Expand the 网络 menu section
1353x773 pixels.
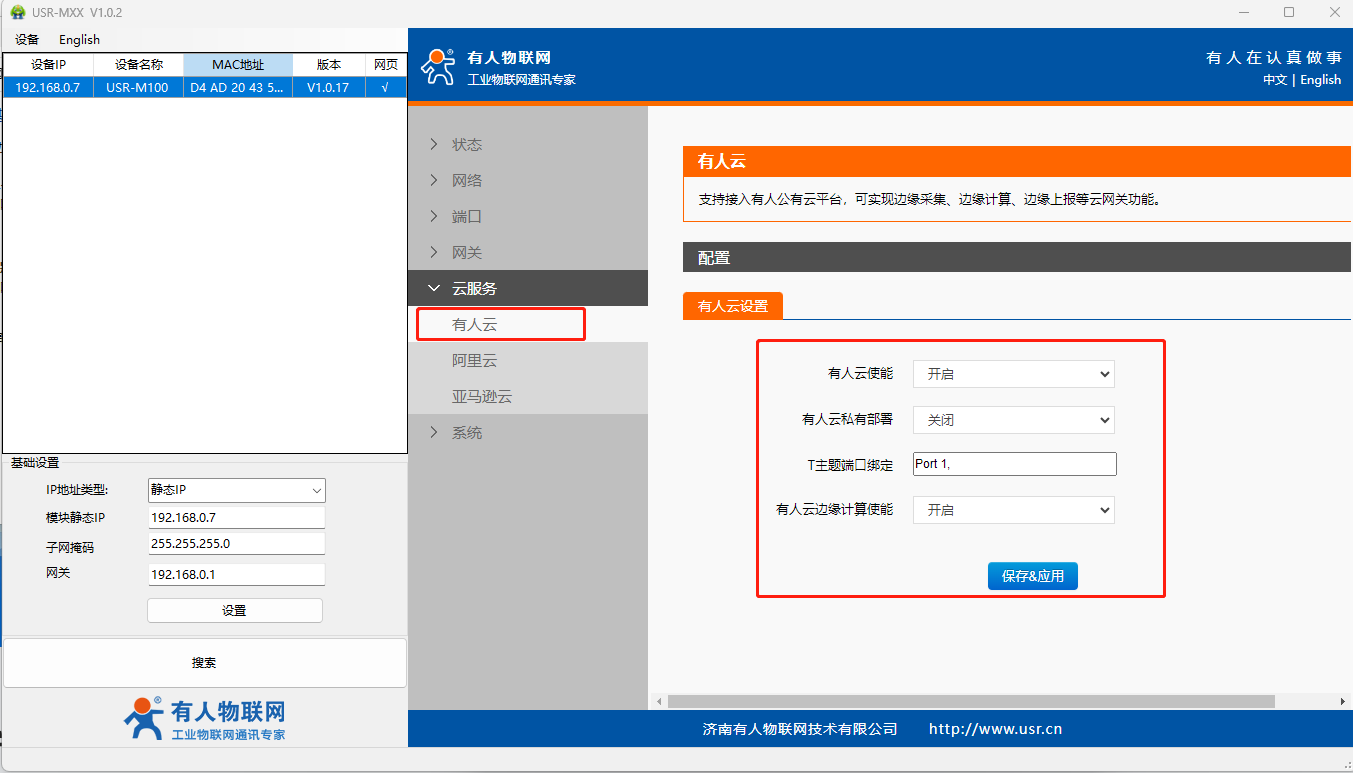click(466, 180)
